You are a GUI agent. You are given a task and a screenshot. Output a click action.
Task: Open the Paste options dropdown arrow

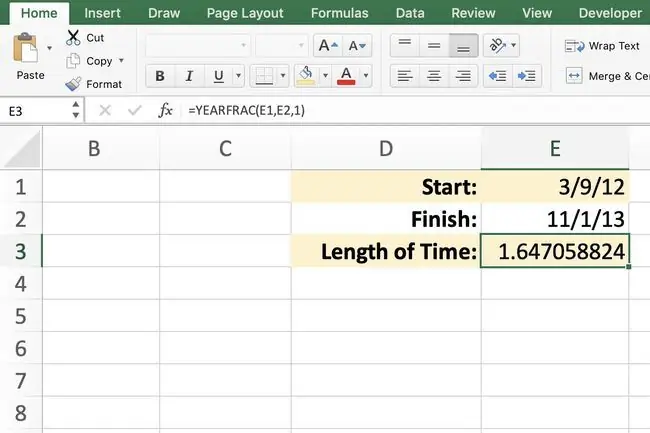(49, 48)
